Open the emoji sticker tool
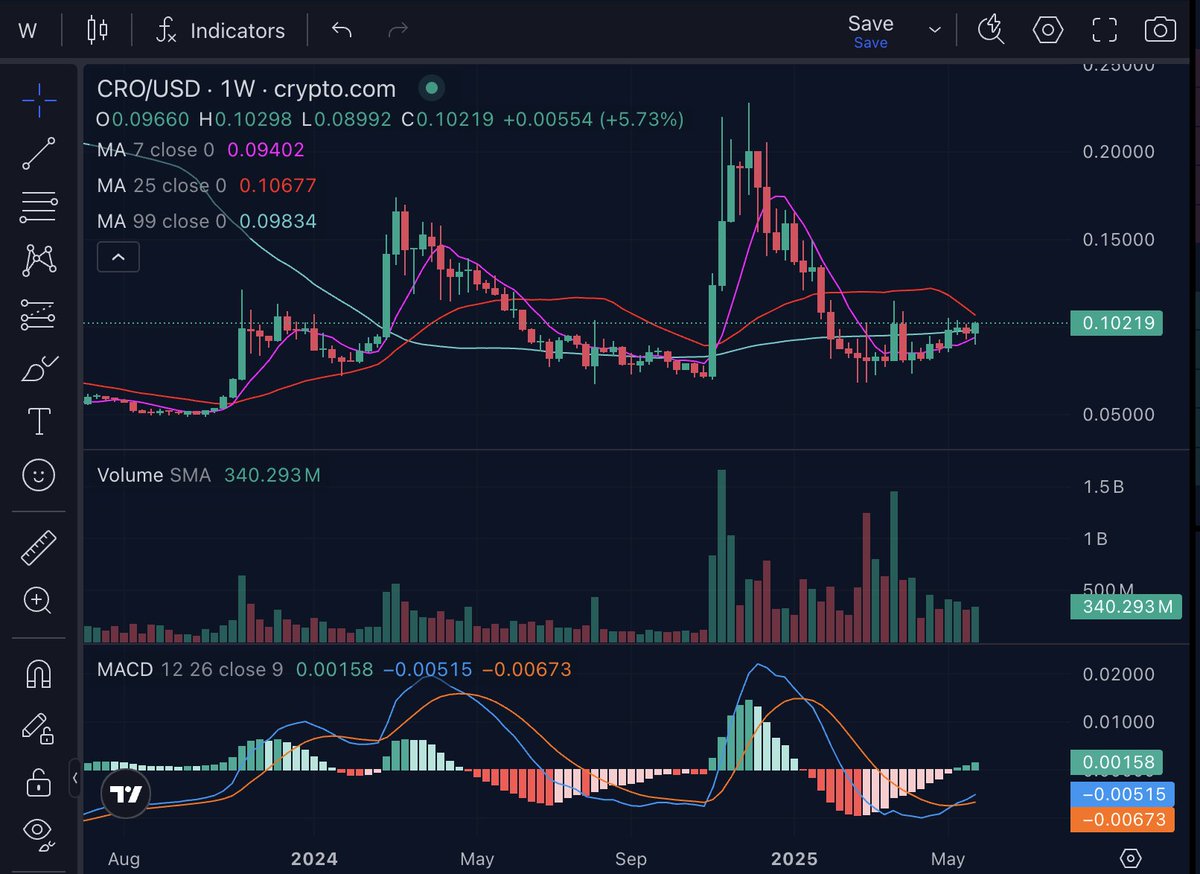1200x874 pixels. pyautogui.click(x=38, y=475)
